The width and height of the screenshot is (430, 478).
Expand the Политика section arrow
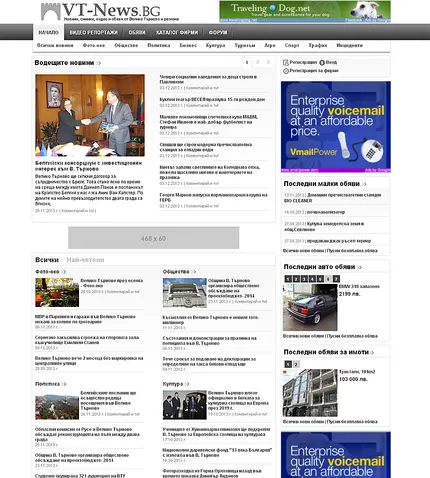[x=64, y=384]
